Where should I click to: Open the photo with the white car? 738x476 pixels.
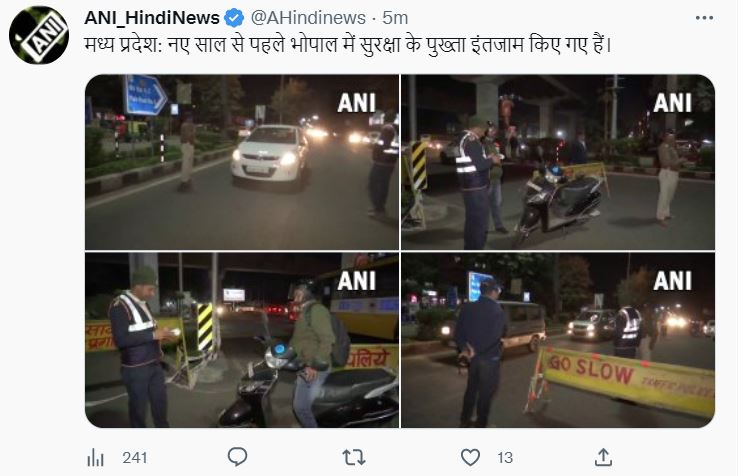point(242,162)
